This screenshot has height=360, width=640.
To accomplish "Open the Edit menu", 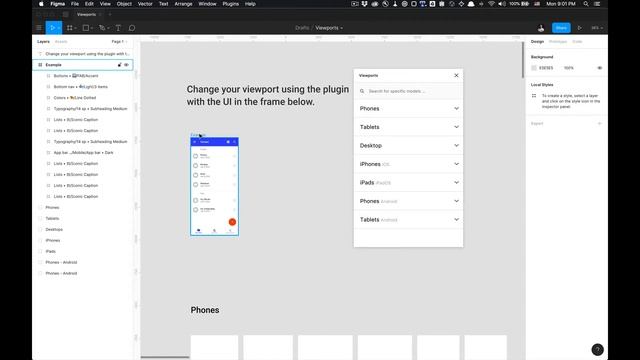I will click(x=89, y=4).
